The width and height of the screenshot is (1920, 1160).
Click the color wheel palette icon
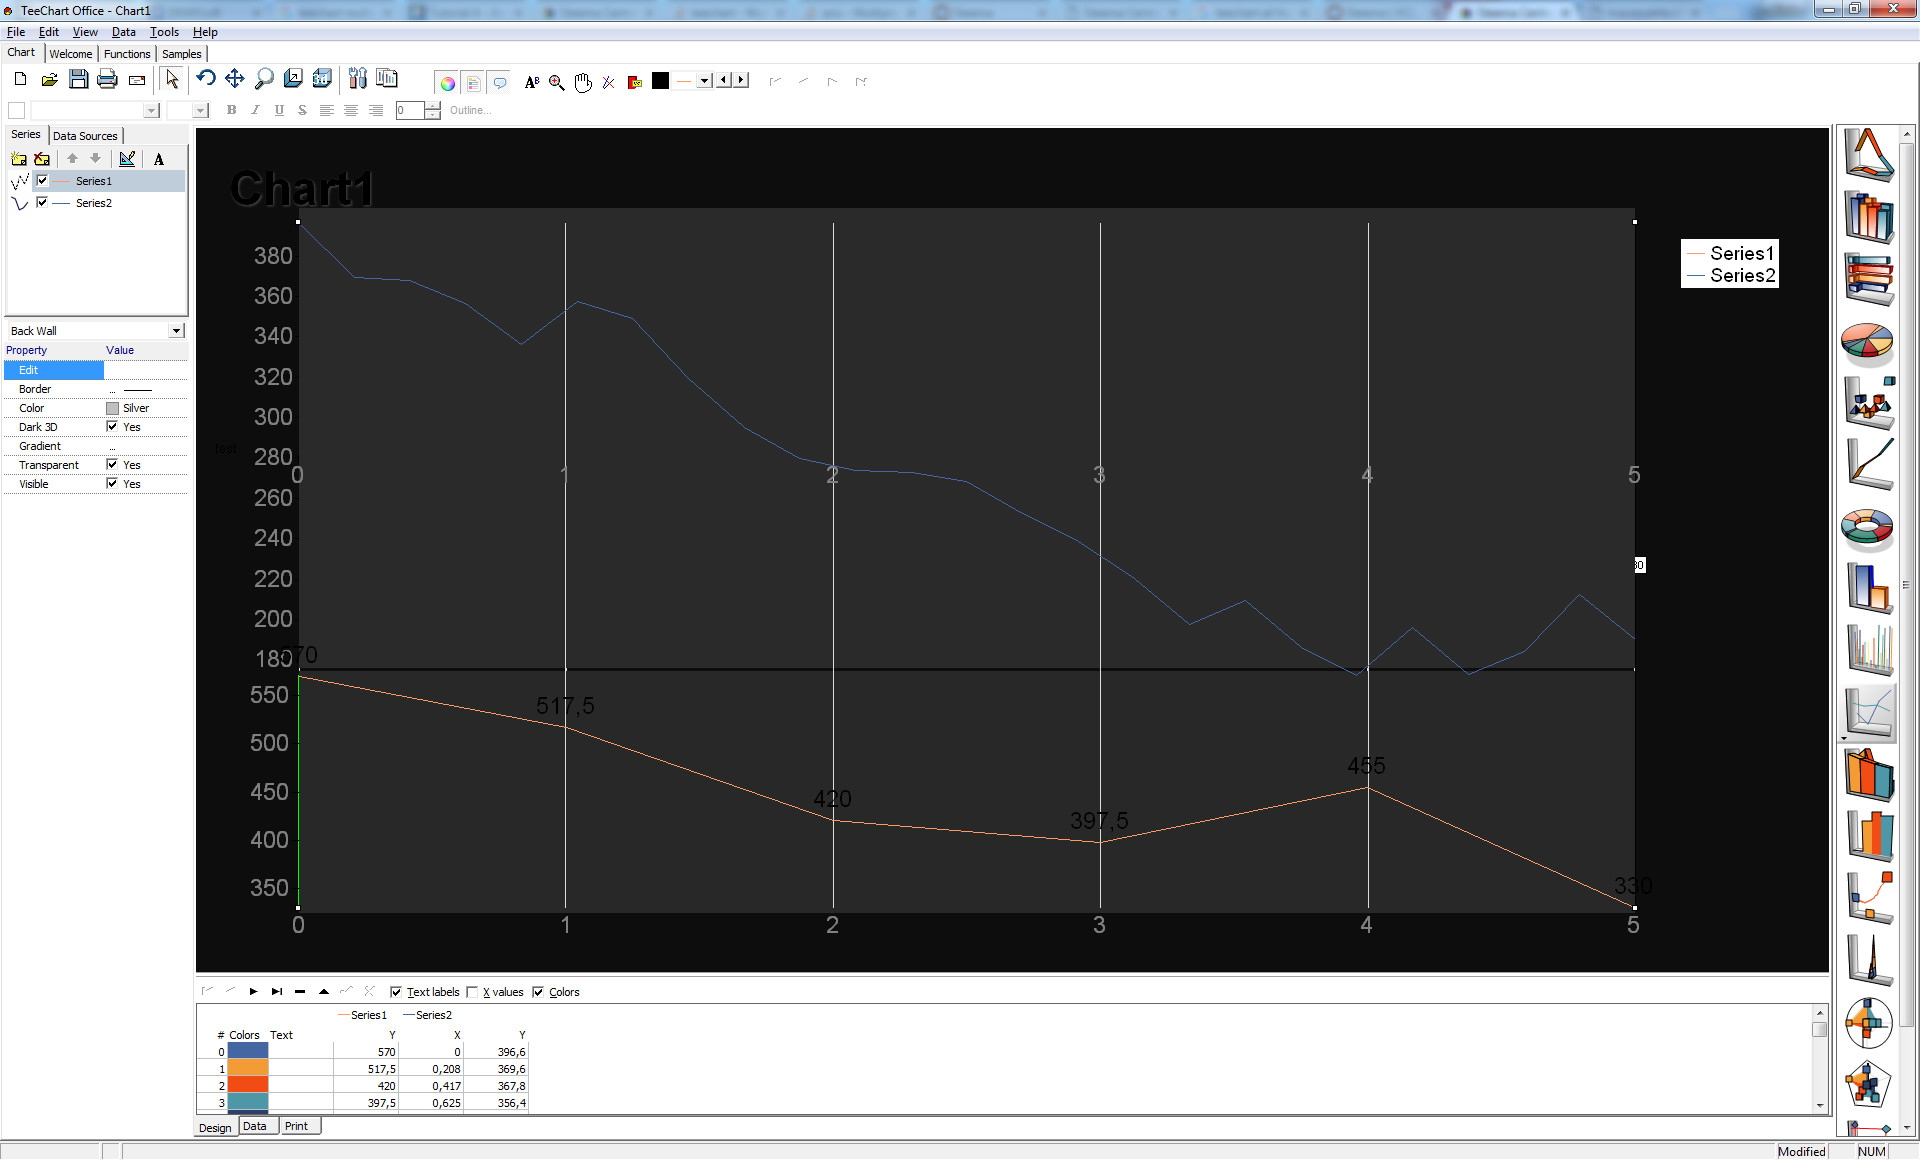(x=448, y=83)
